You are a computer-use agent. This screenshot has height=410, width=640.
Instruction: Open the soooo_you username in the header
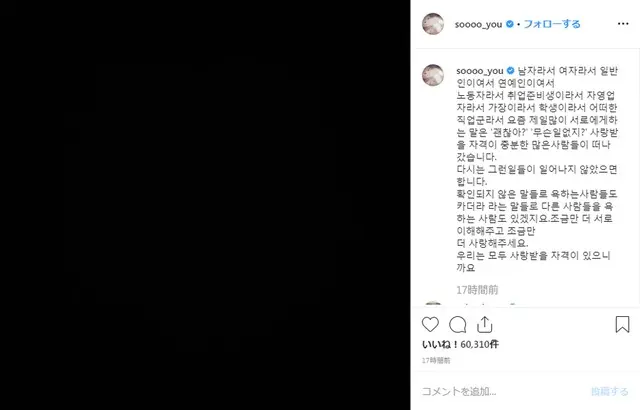pos(478,24)
